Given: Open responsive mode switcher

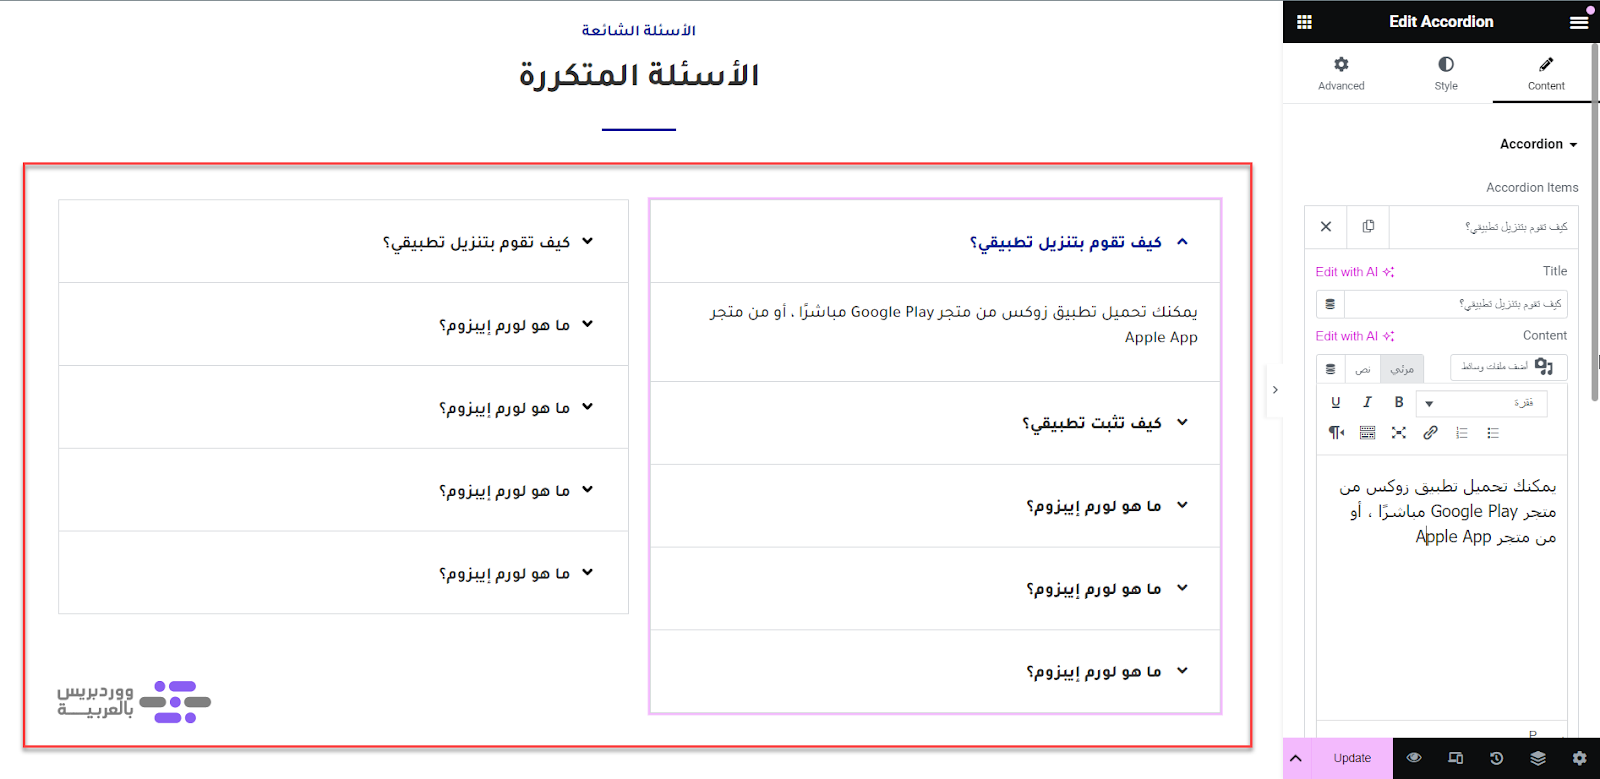Looking at the screenshot, I should [1456, 758].
